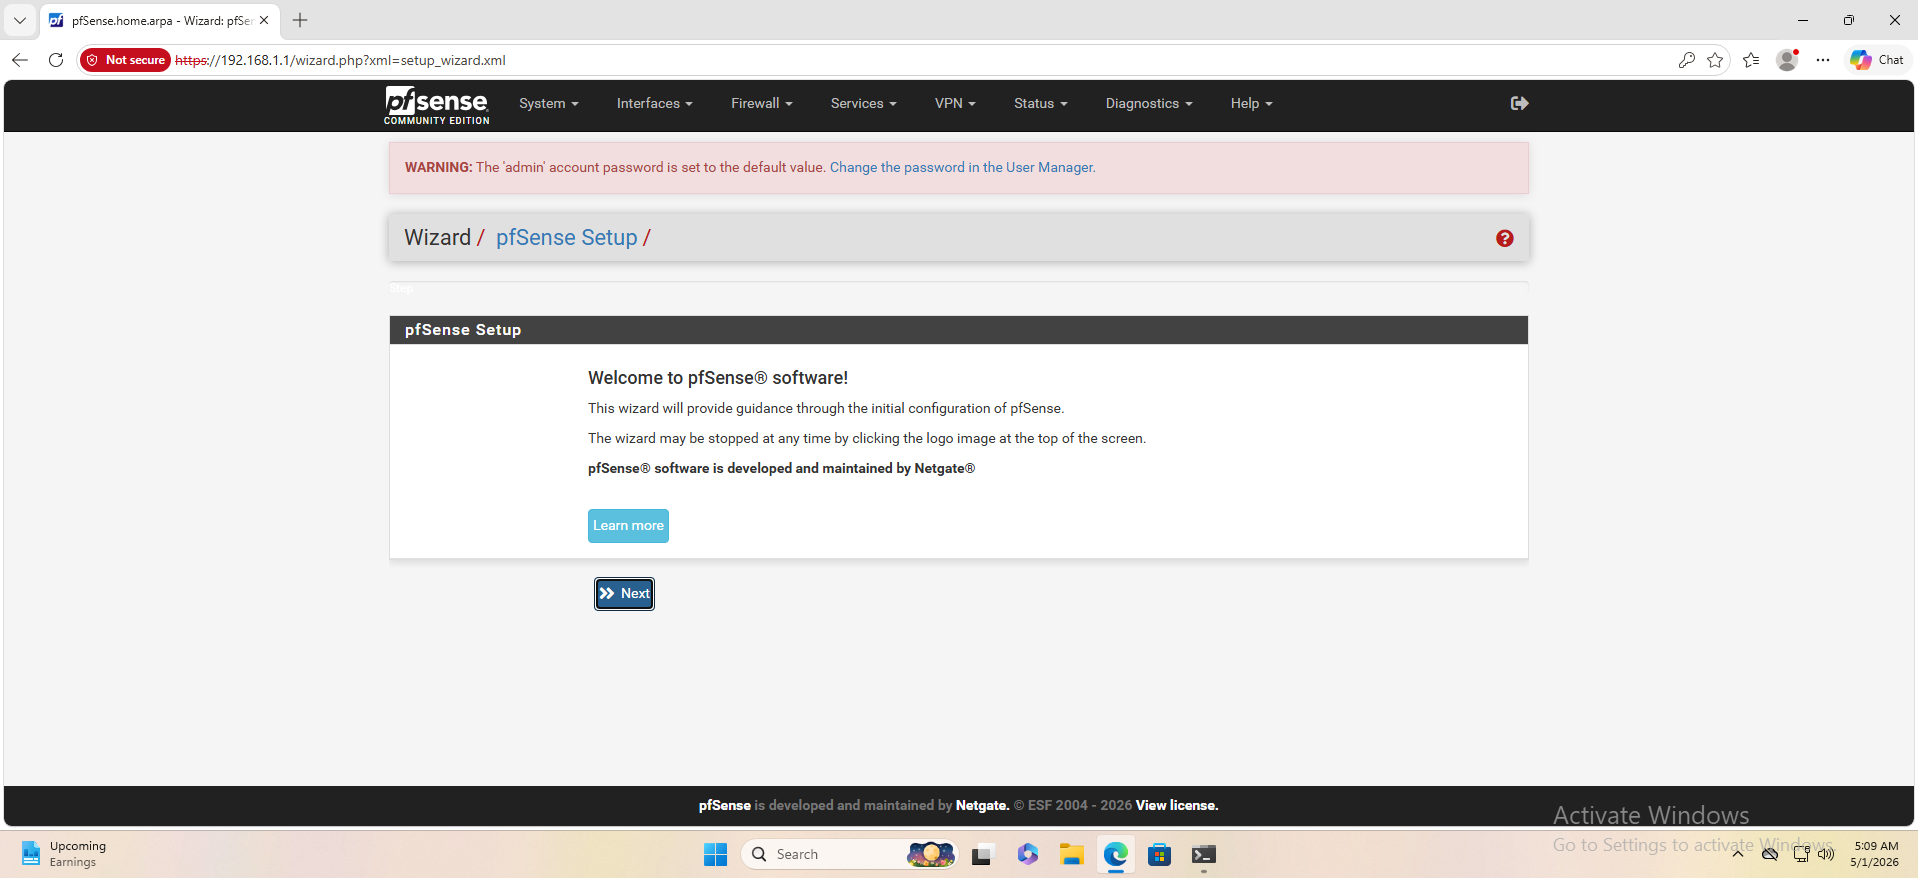Viewport: 1918px width, 878px height.
Task: Expand the Firewall menu
Action: [762, 104]
